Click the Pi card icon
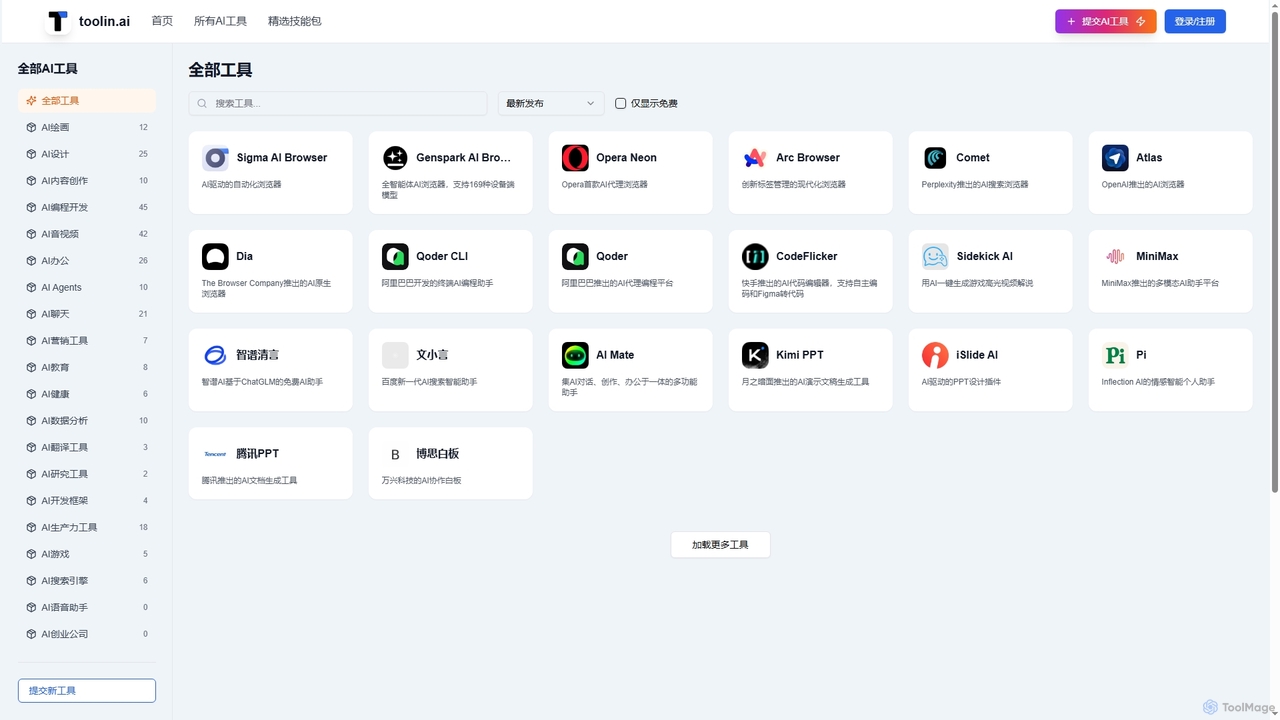The width and height of the screenshot is (1280, 720). [x=1115, y=355]
